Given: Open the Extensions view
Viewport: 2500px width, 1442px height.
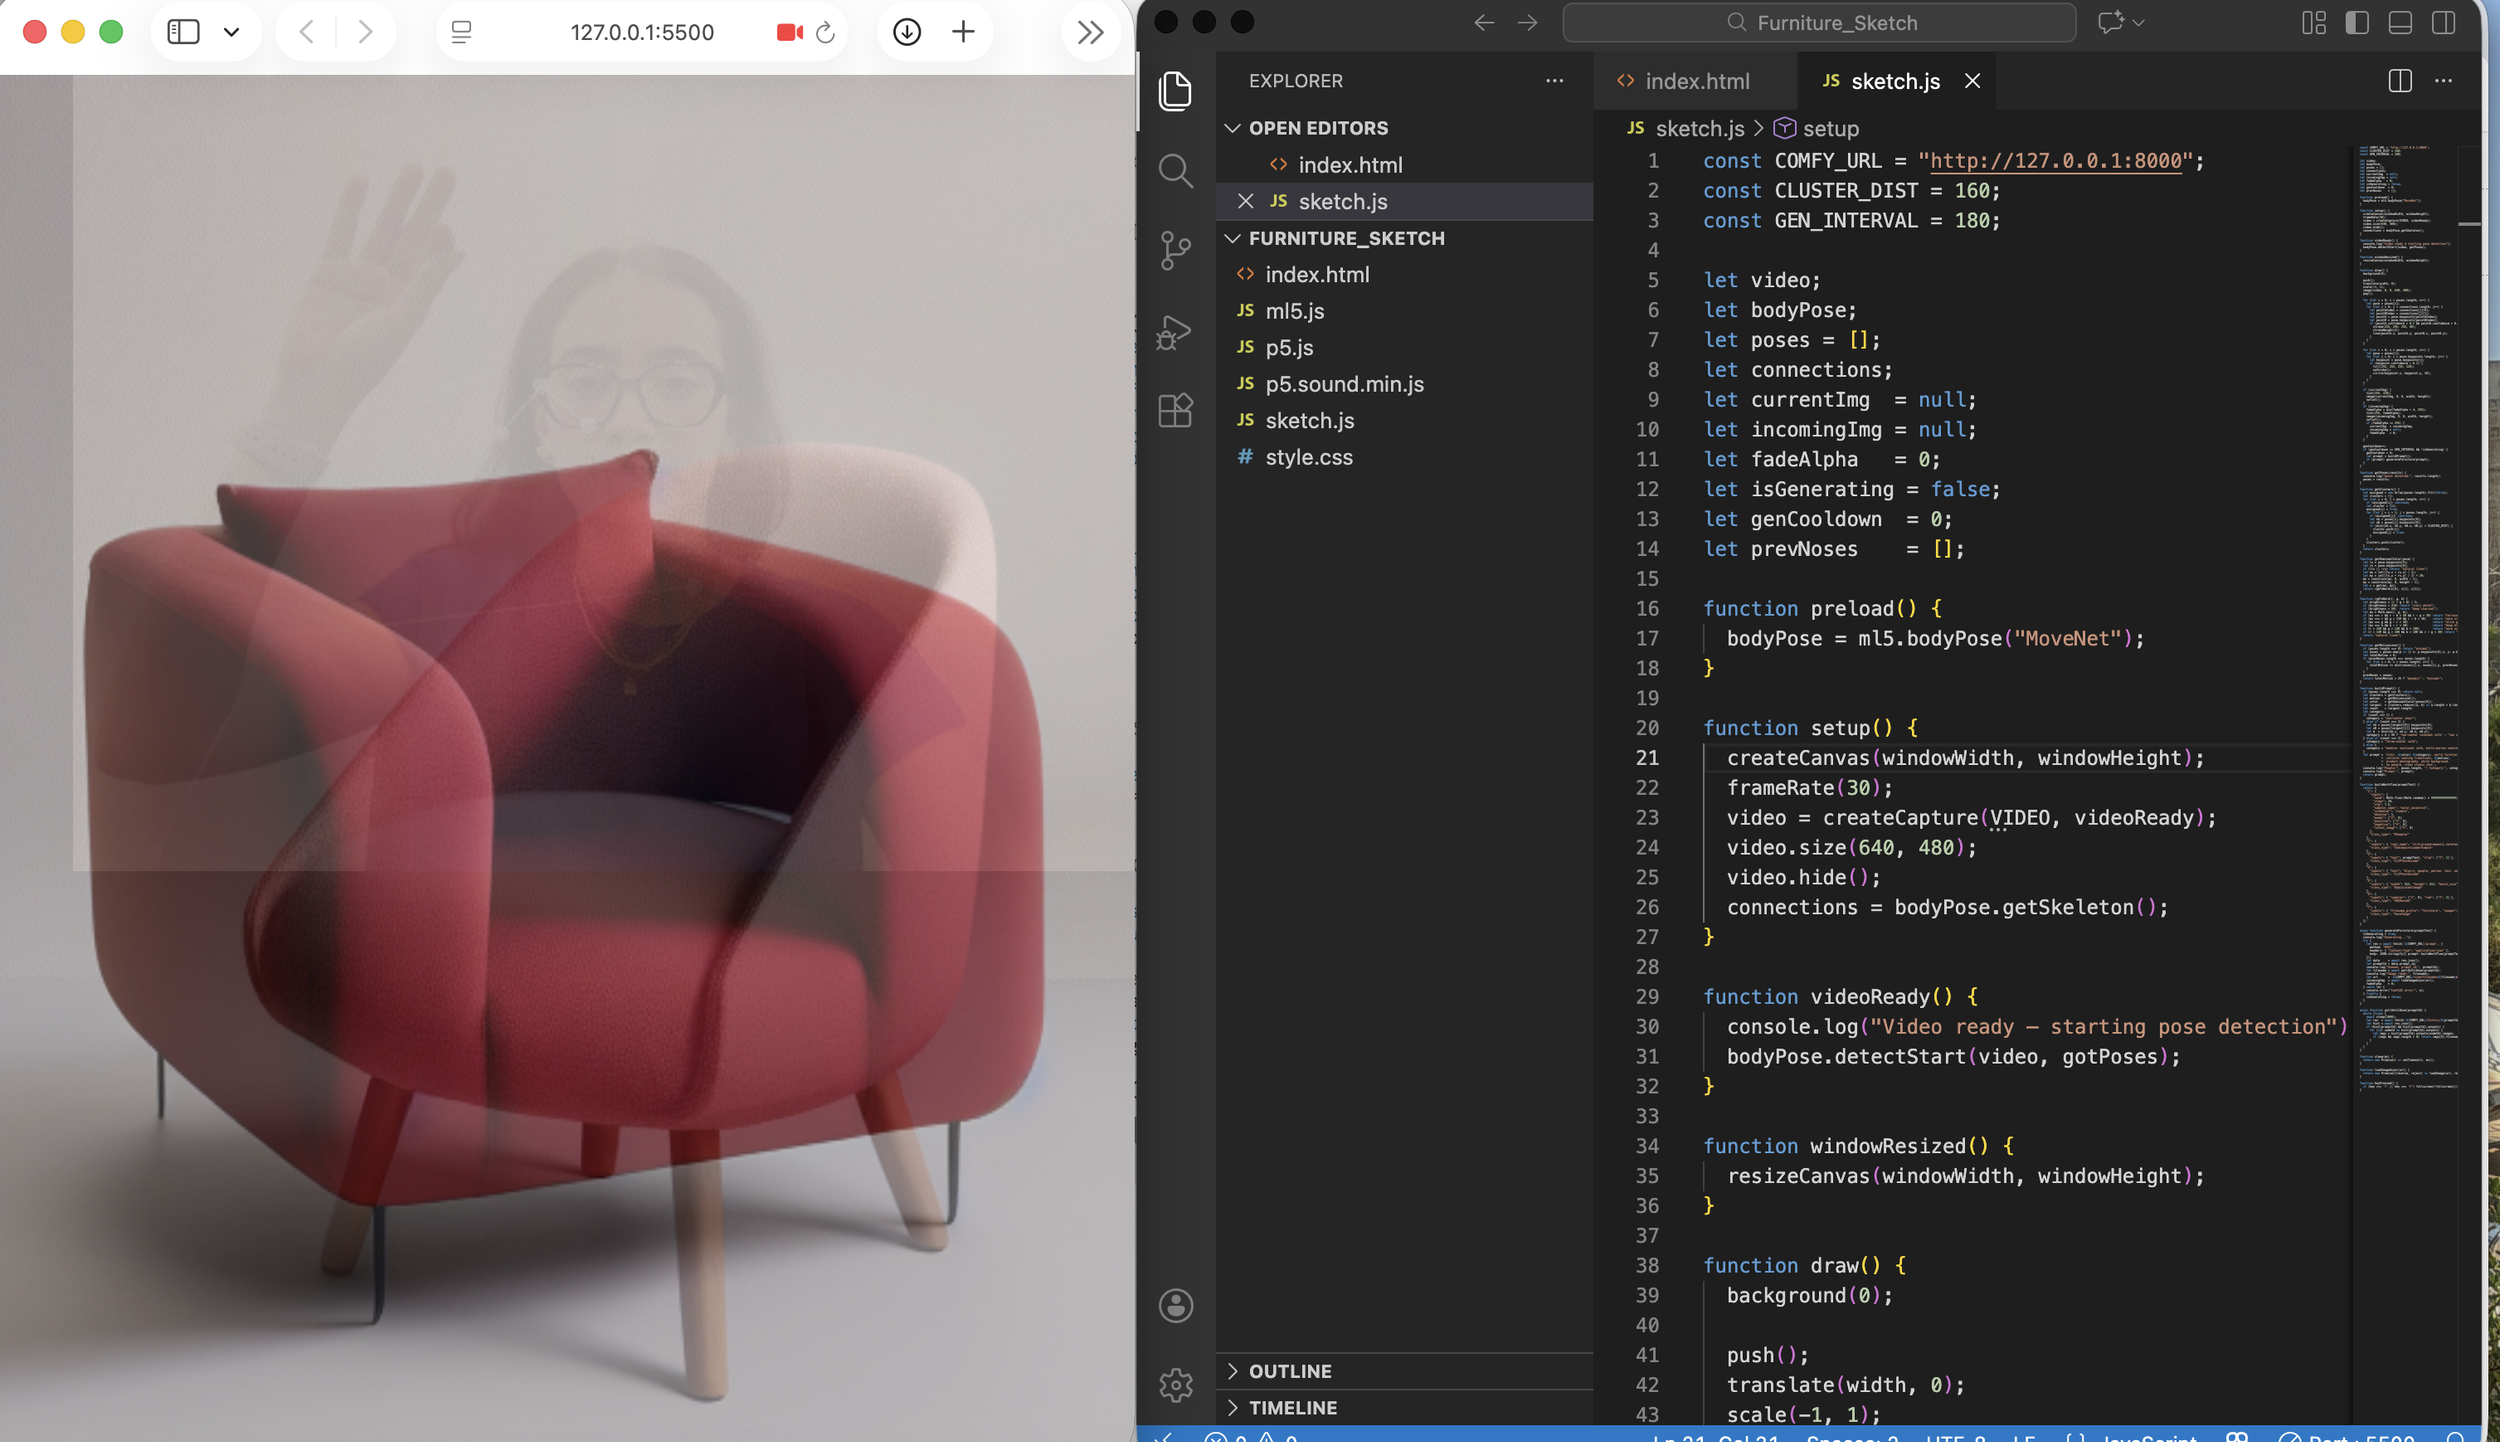Looking at the screenshot, I should click(x=1175, y=410).
